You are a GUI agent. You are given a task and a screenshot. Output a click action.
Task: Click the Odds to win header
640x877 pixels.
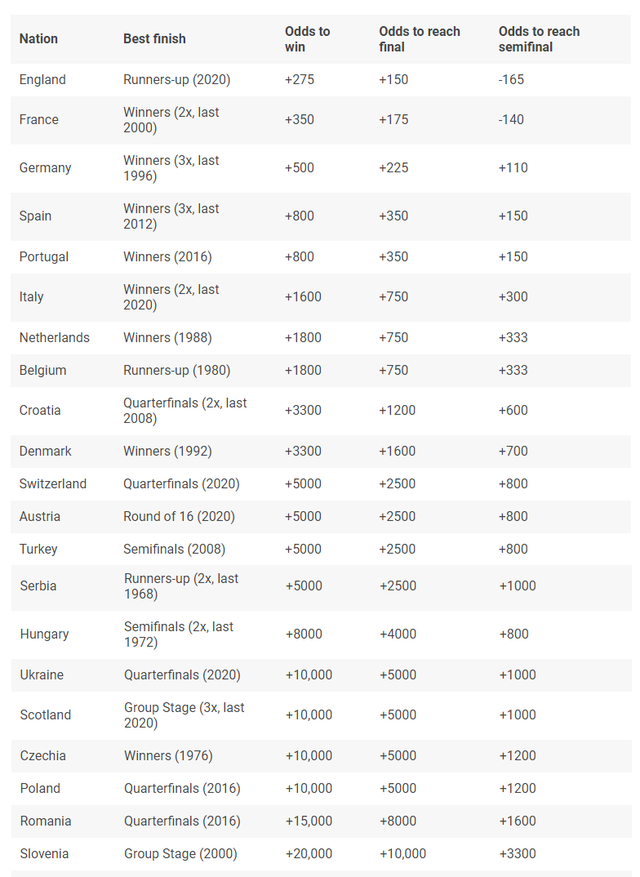point(308,39)
